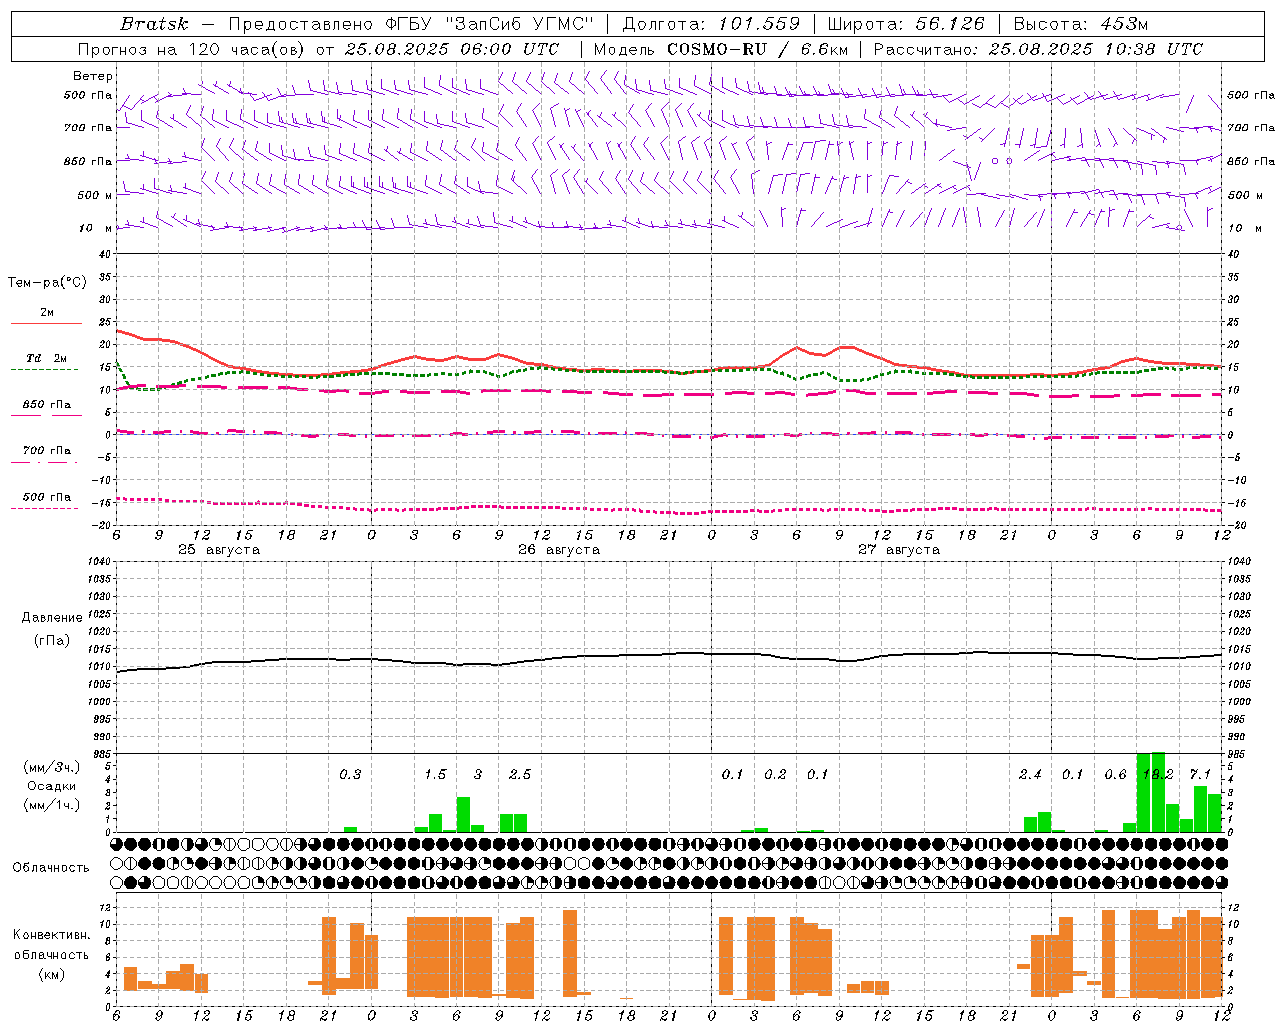Click the "(мм/3ч.)" precipitation unit label
The height and width of the screenshot is (1024, 1280).
coord(50,767)
